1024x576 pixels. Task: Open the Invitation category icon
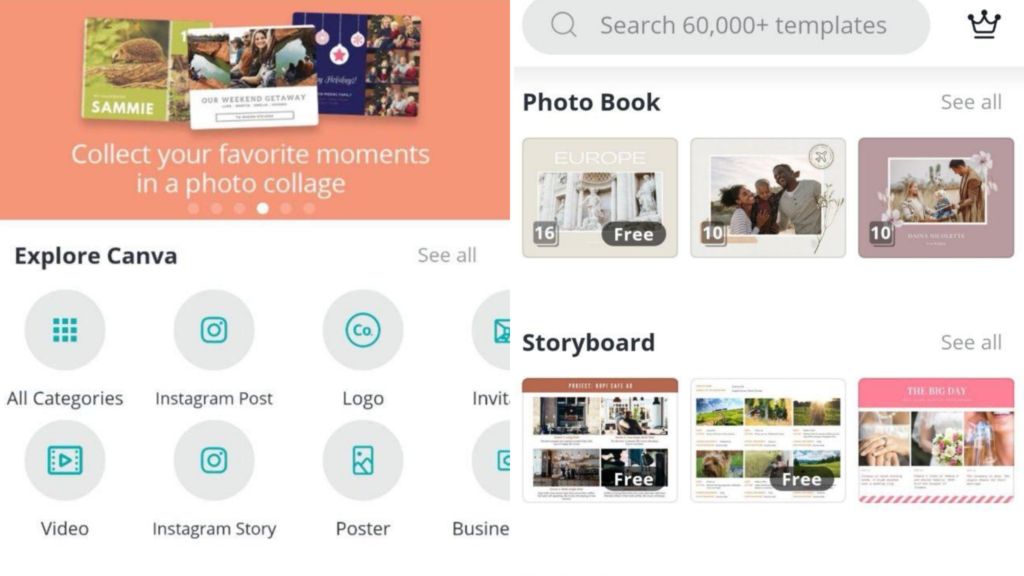491,330
